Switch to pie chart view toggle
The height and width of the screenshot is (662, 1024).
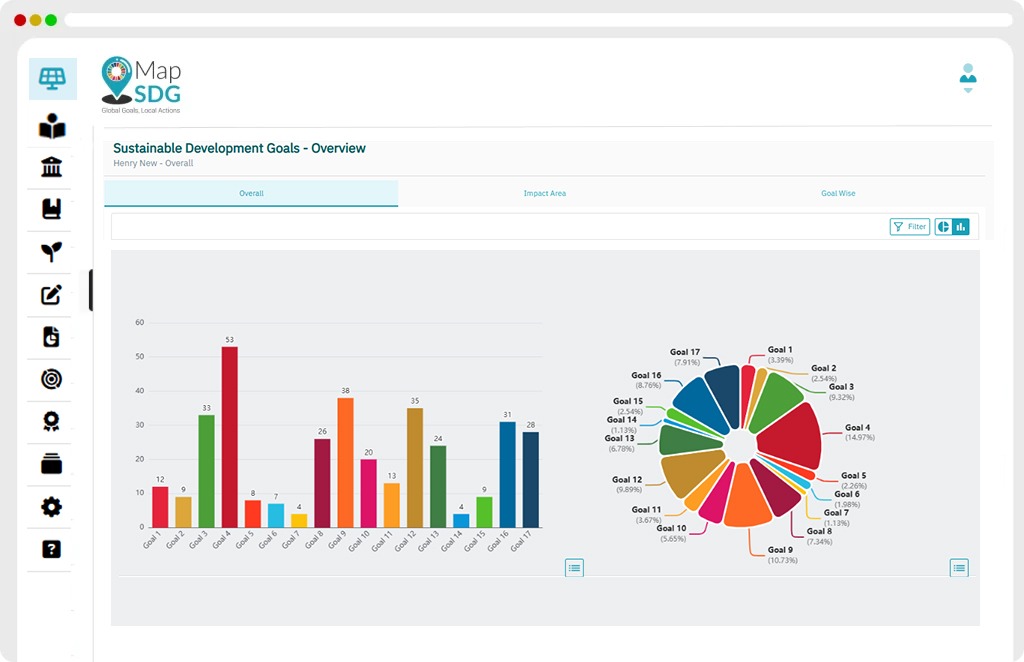(x=943, y=227)
